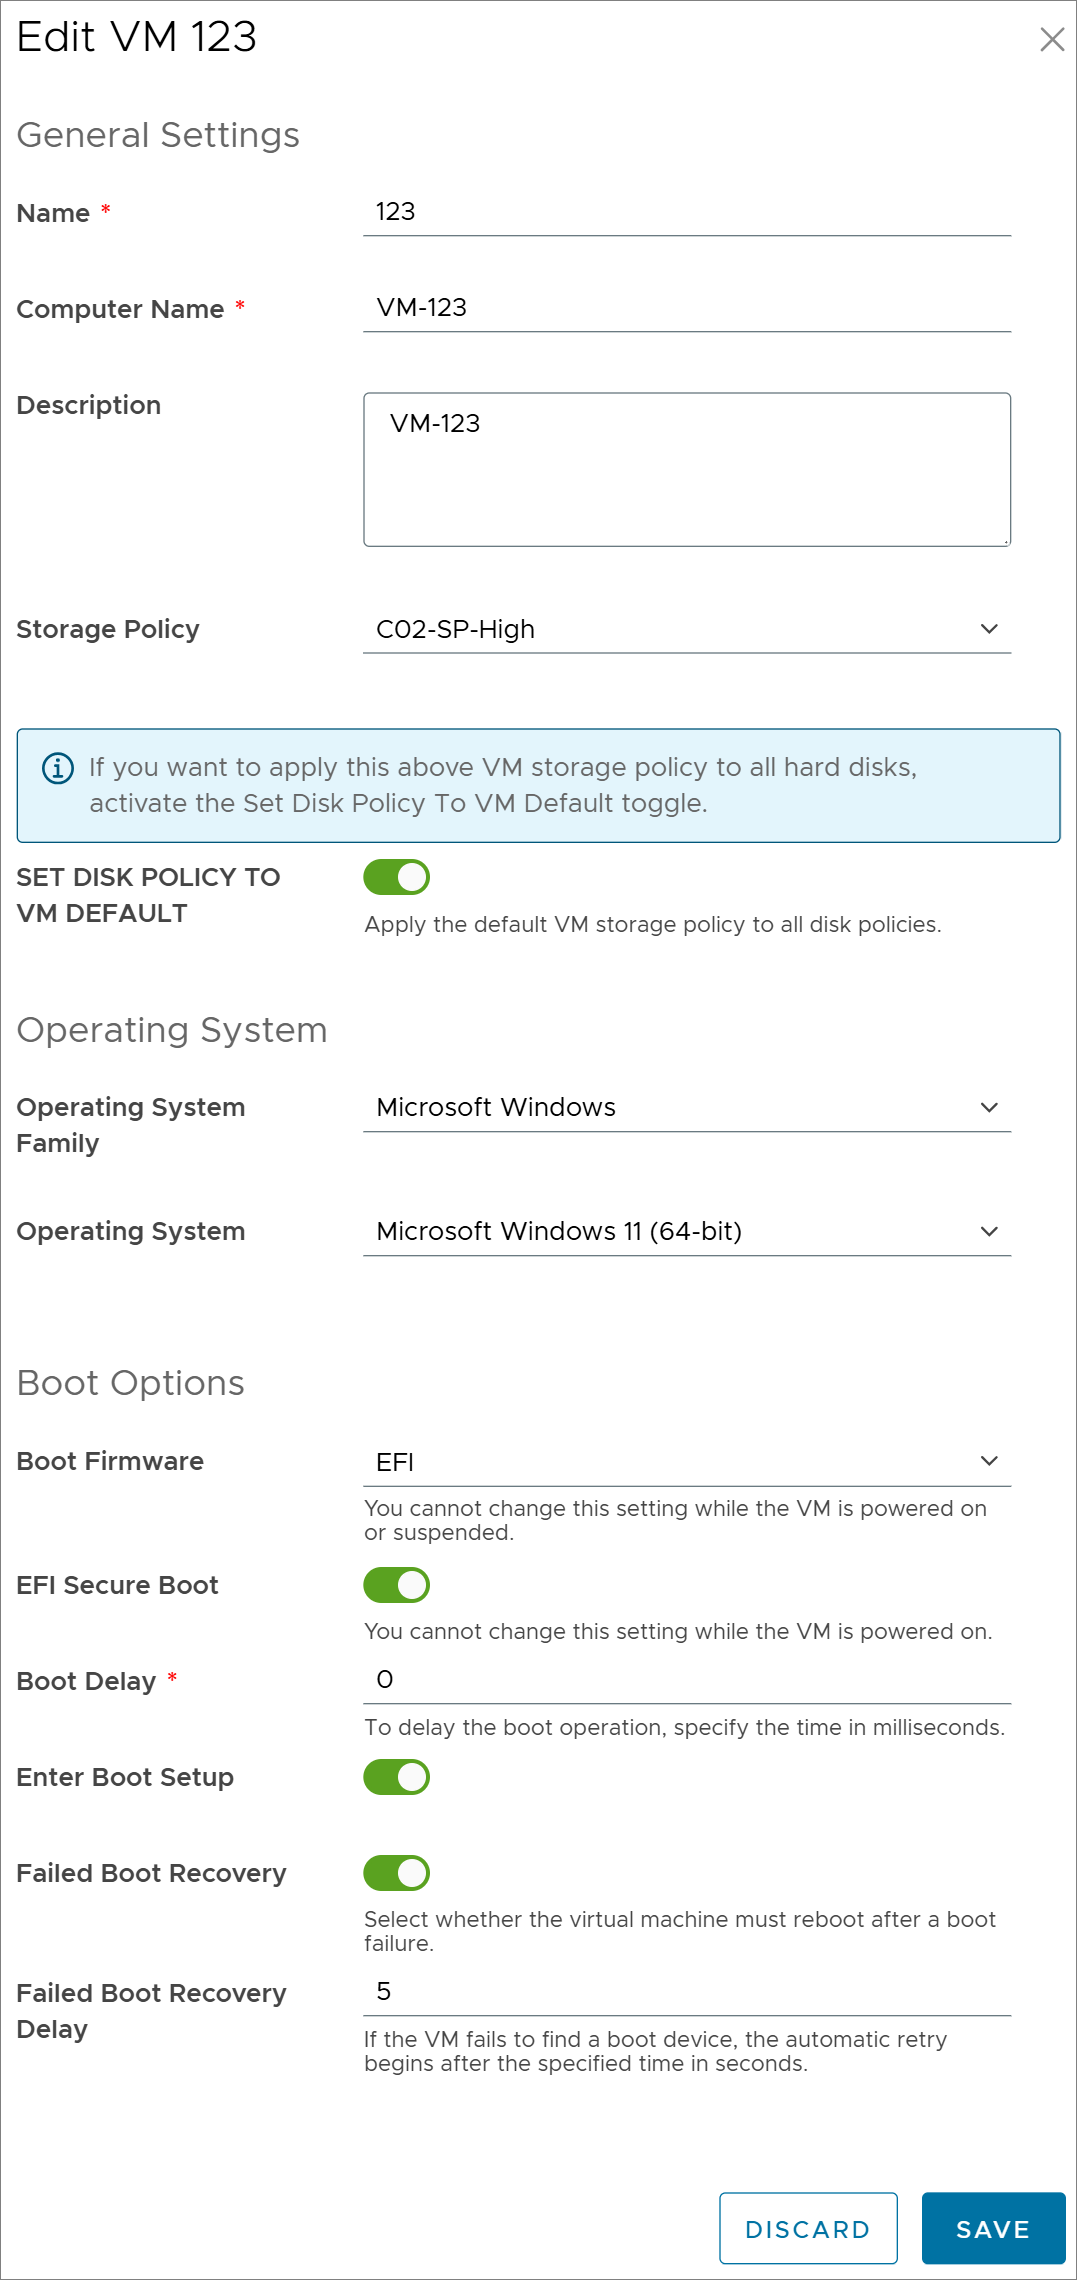
Task: Click the Failed Boot Recovery Delay field
Action: (687, 1992)
